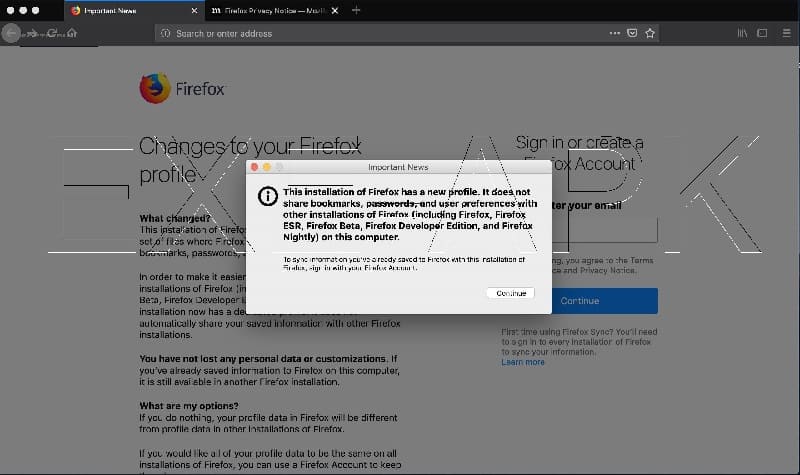This screenshot has height=475, width=800.
Task: Click the Back arrow button
Action: (11, 34)
